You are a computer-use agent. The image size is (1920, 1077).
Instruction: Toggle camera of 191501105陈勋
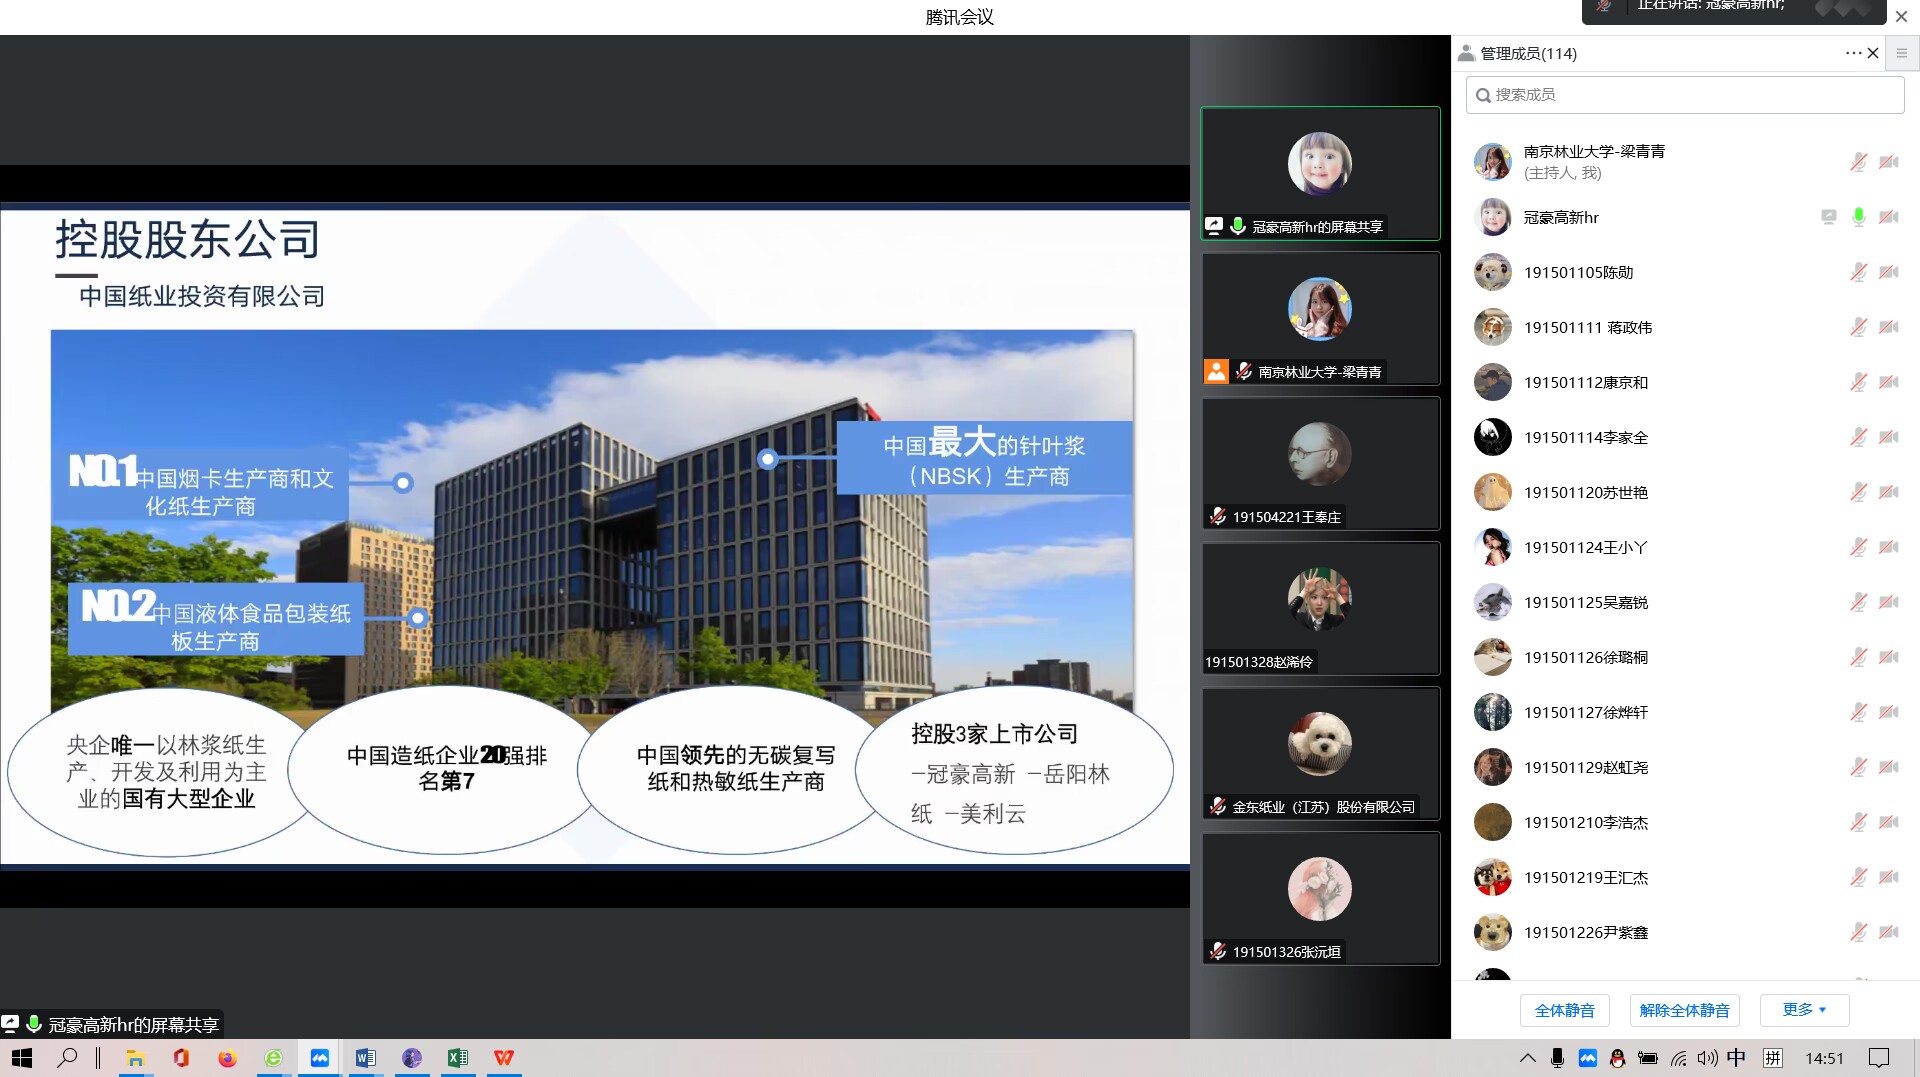[1888, 272]
